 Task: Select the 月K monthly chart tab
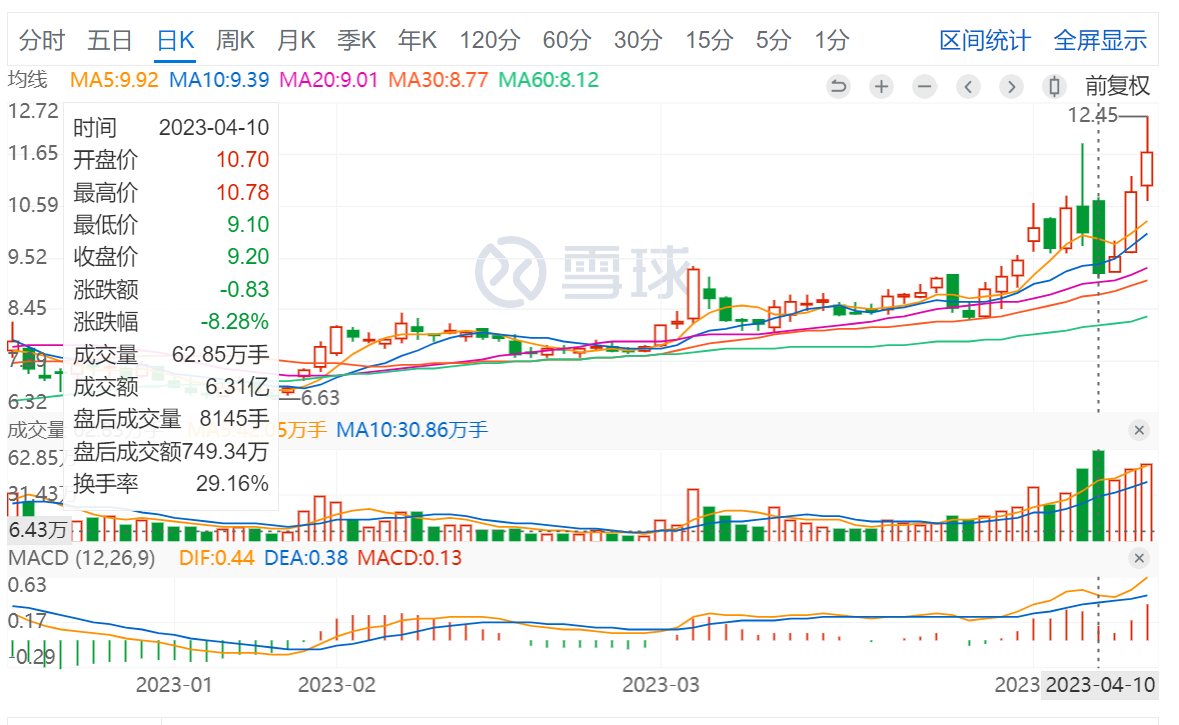tap(296, 40)
